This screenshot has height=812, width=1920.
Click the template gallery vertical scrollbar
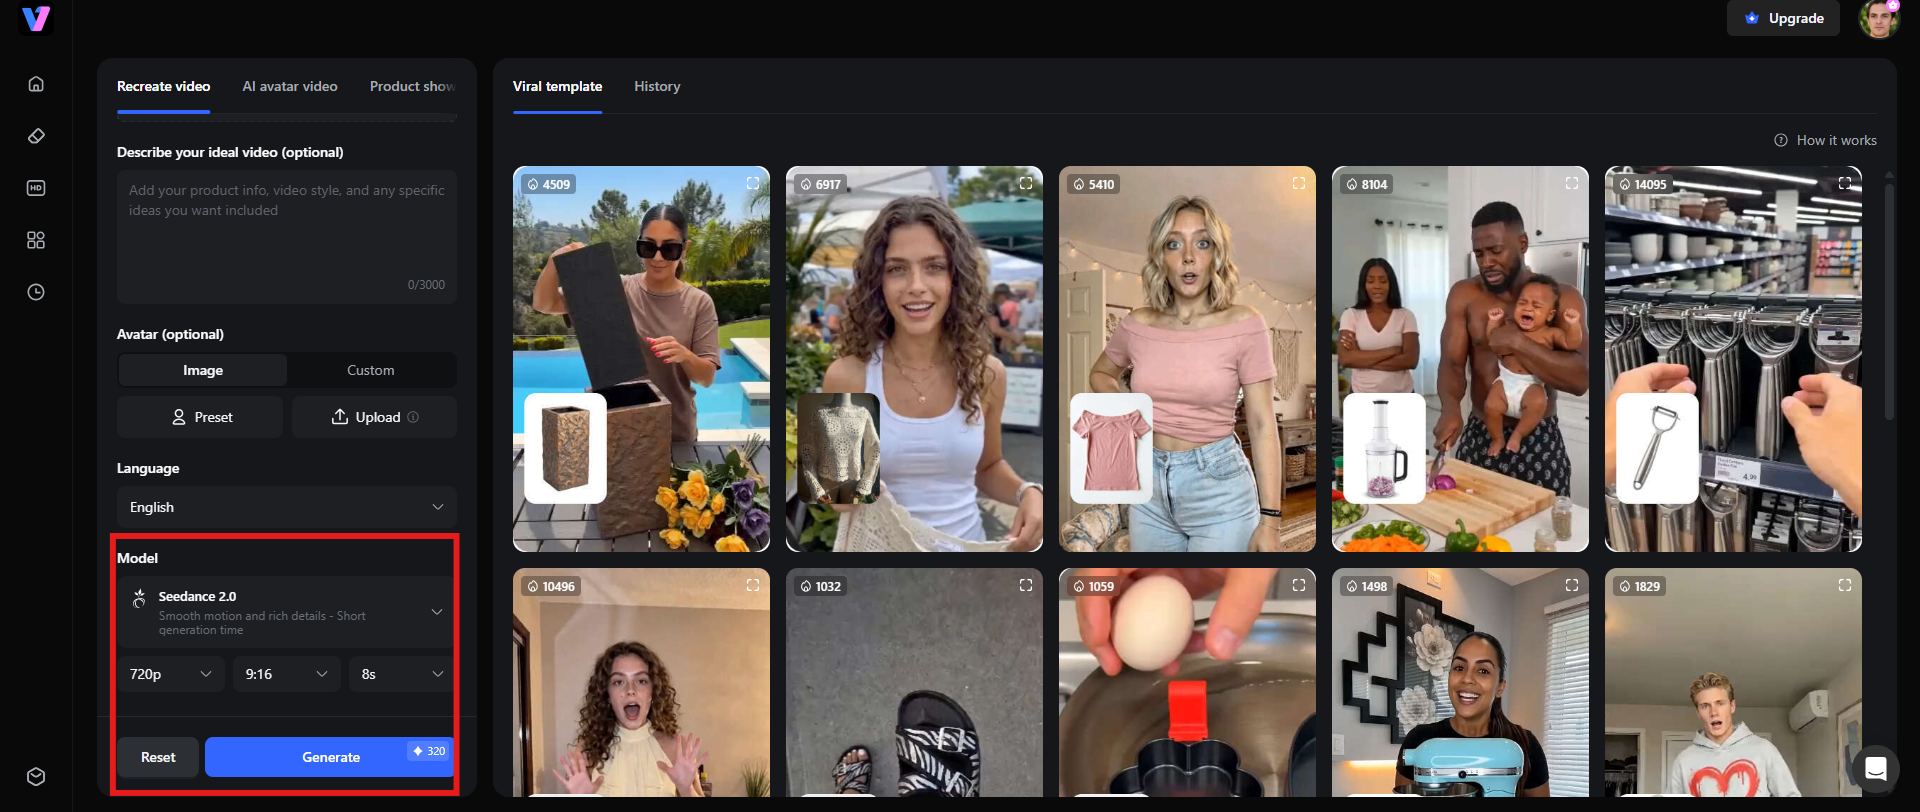pos(1889,300)
